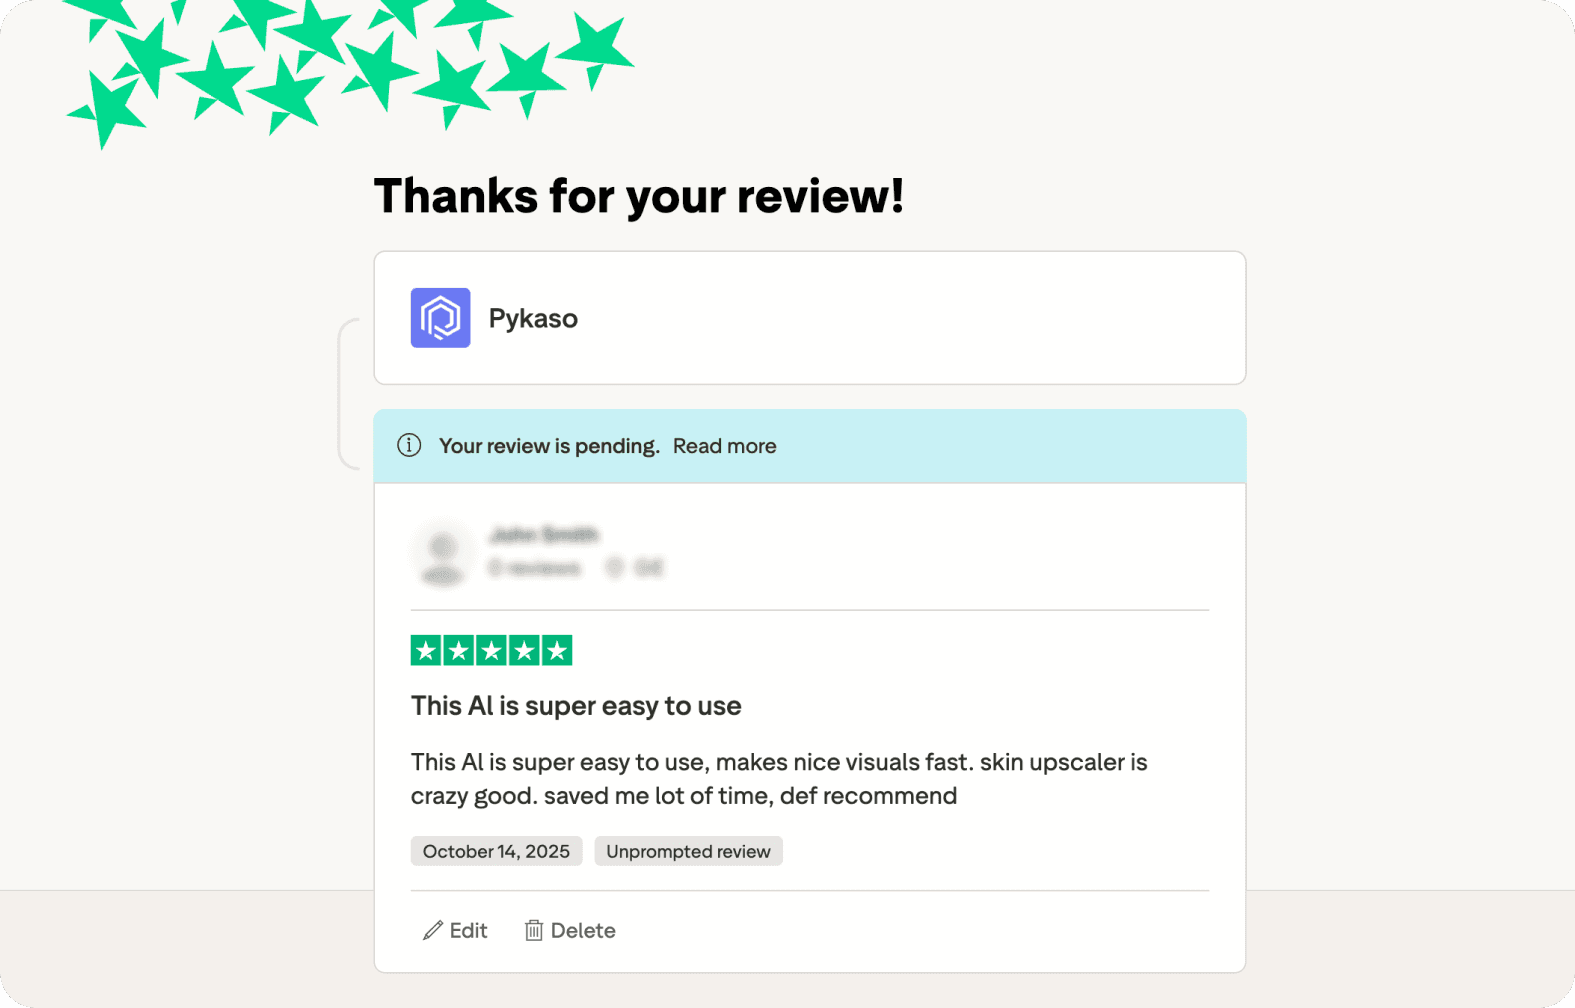Screen dimensions: 1575x1008
Task: Click the first green rating star
Action: click(426, 651)
